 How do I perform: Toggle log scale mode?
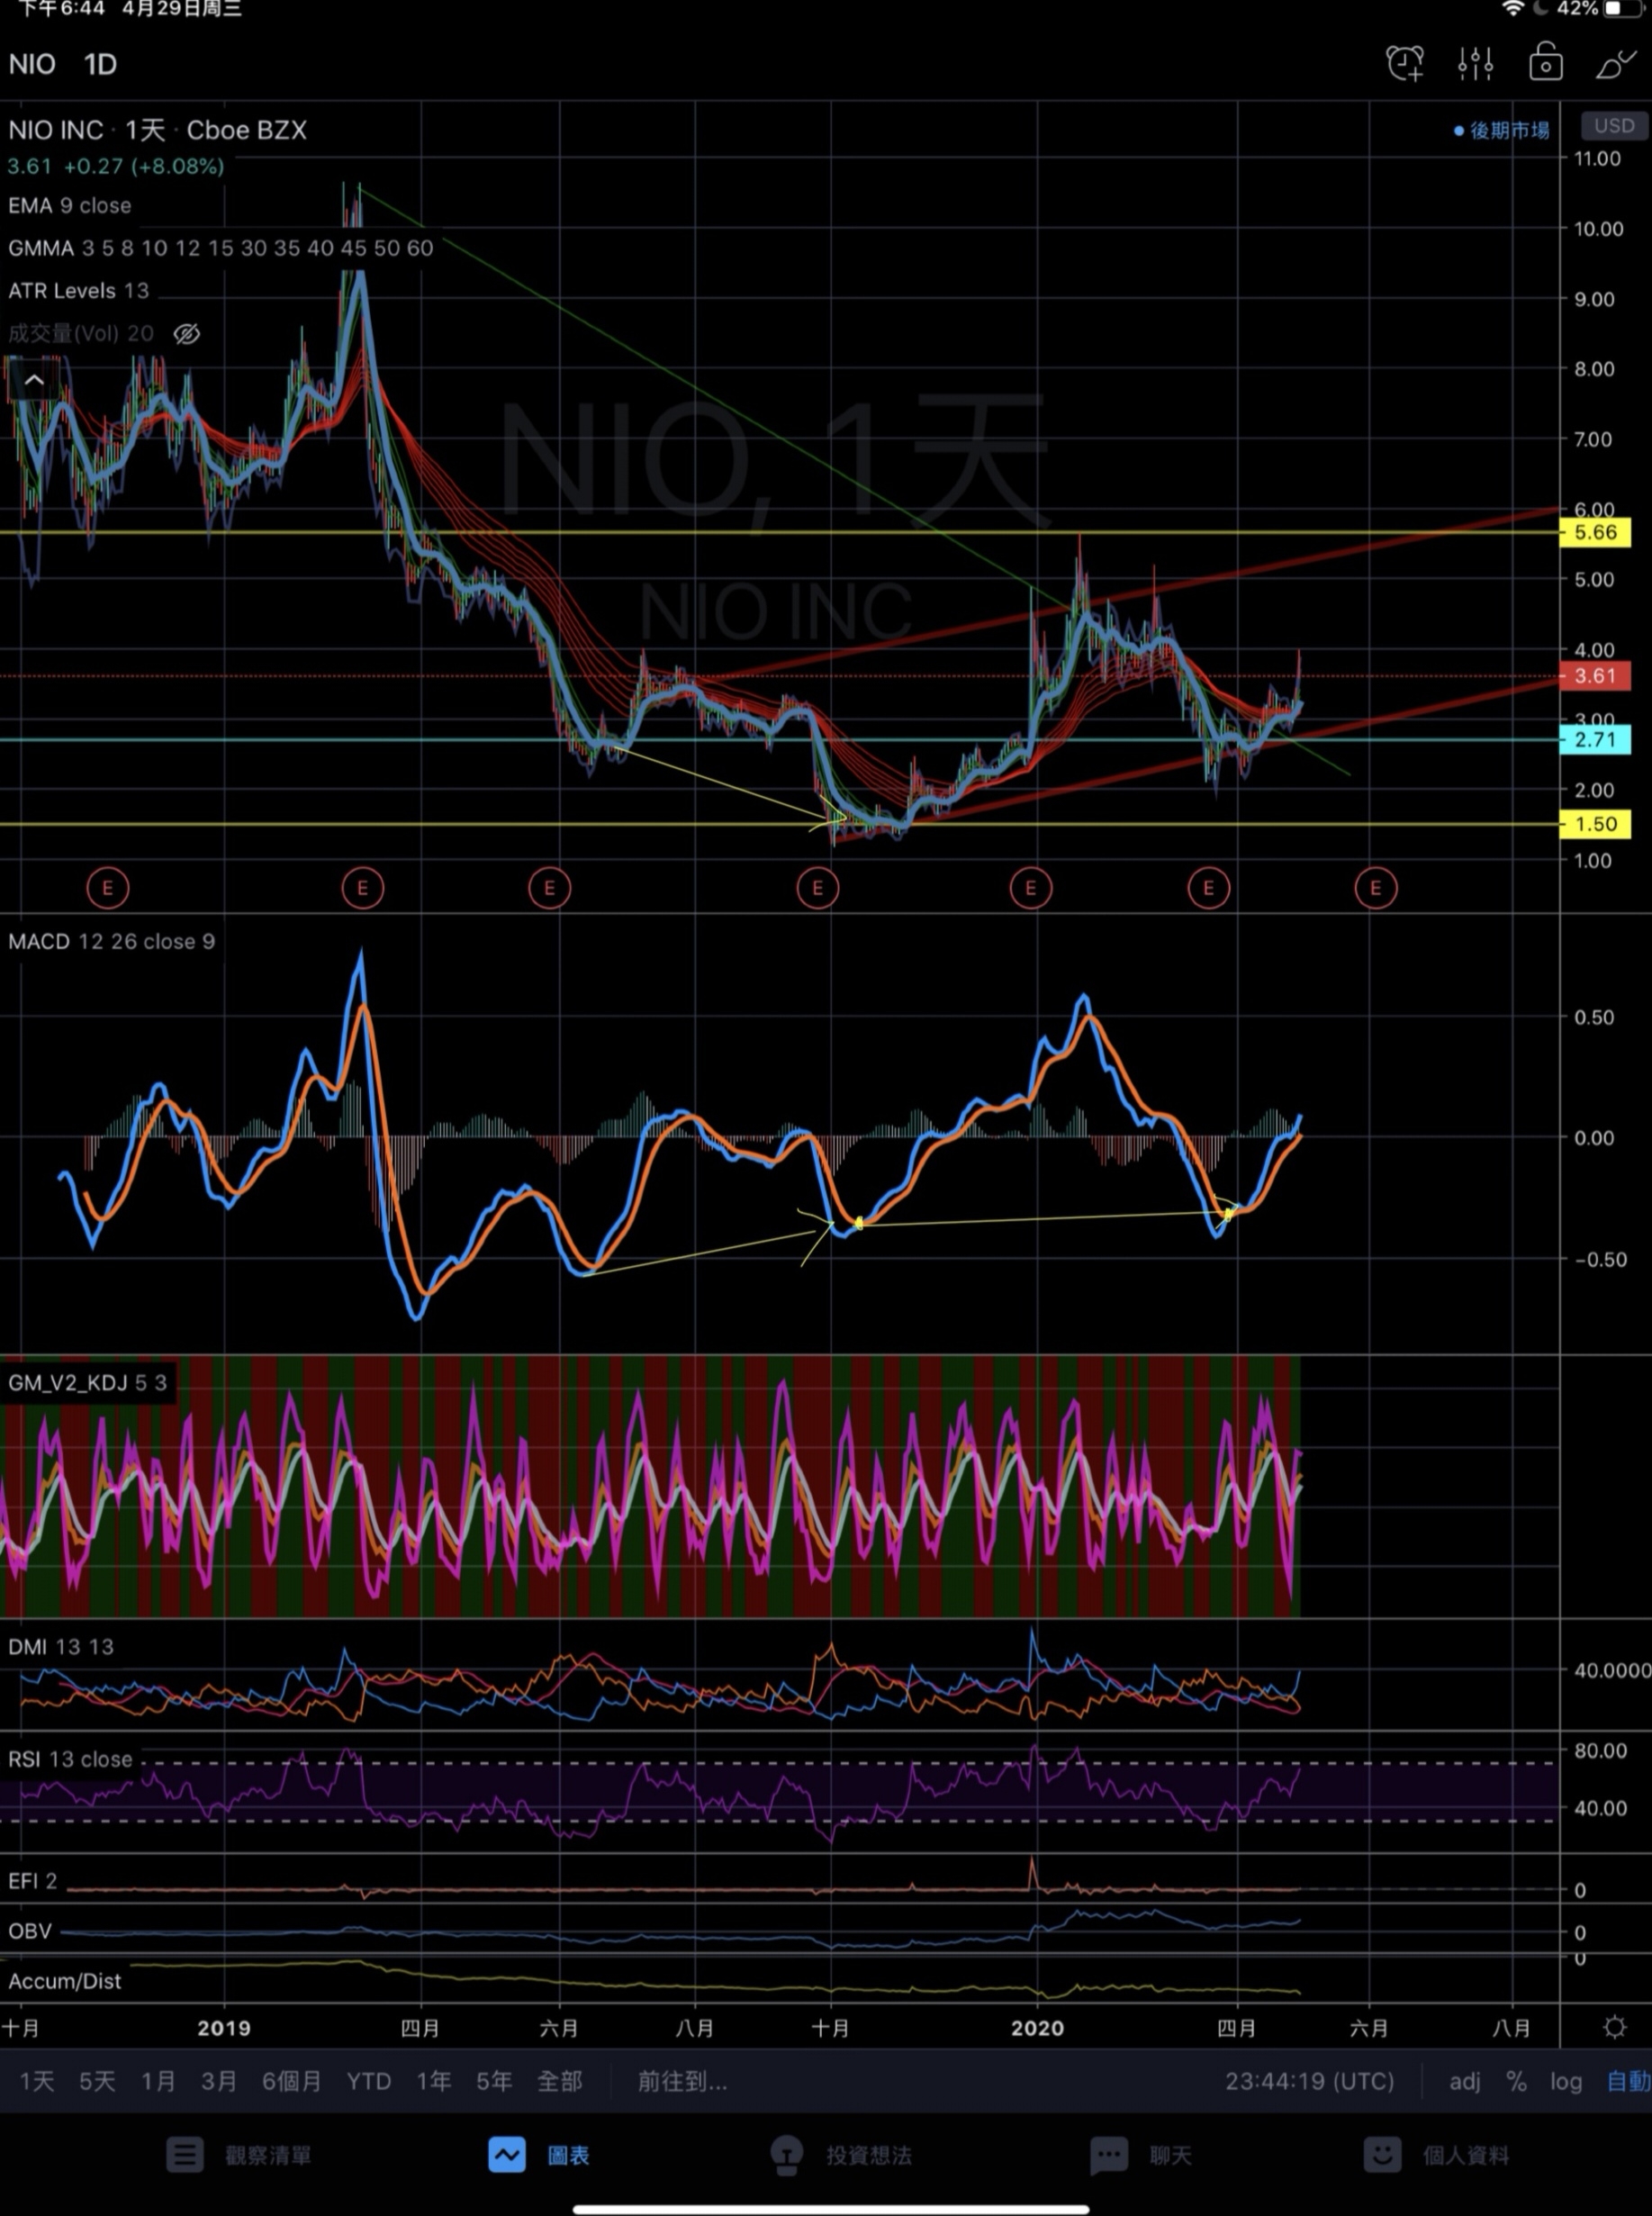(1566, 2082)
